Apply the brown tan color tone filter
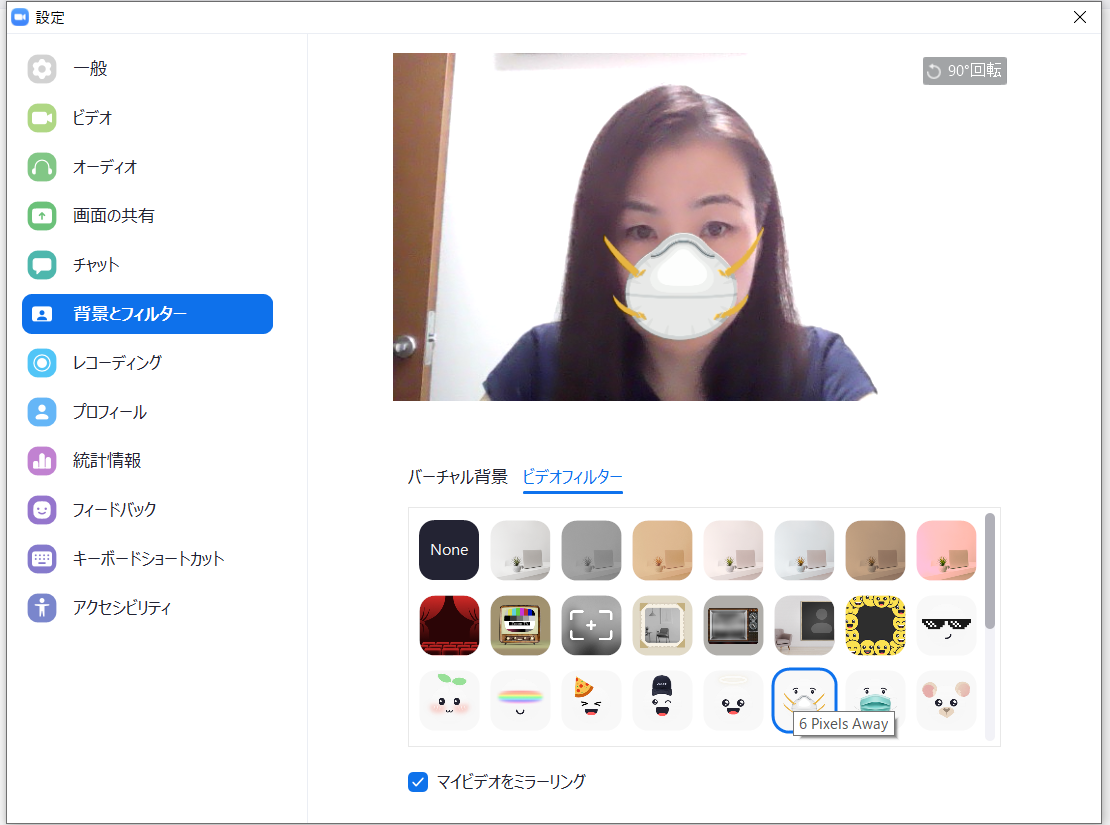This screenshot has width=1110, height=825. (x=875, y=550)
